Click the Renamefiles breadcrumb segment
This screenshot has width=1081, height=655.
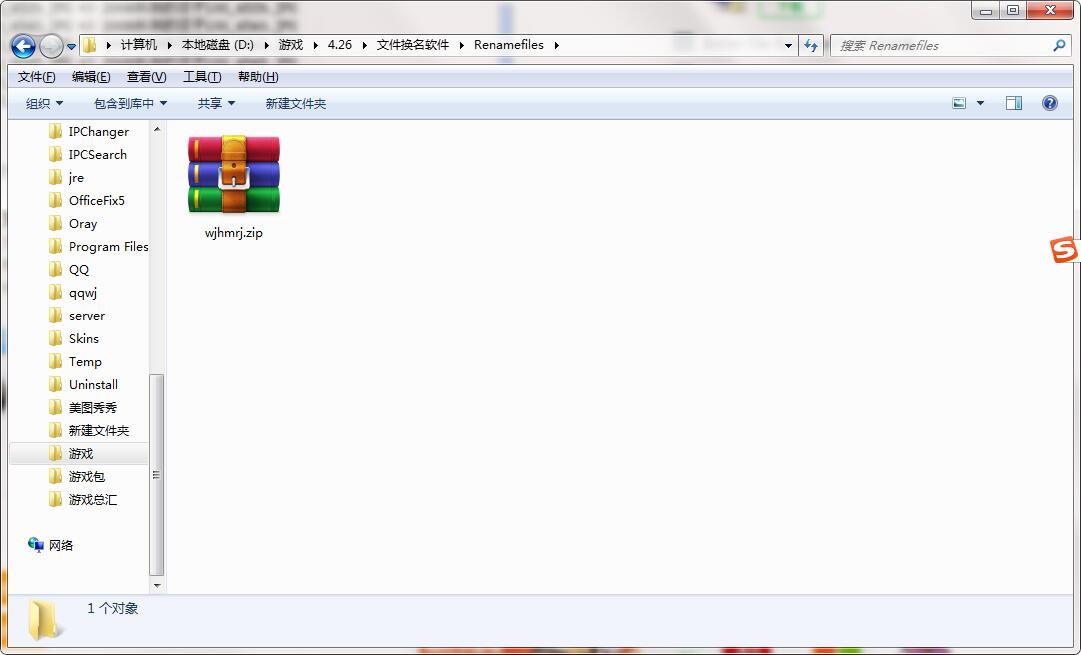[x=509, y=45]
